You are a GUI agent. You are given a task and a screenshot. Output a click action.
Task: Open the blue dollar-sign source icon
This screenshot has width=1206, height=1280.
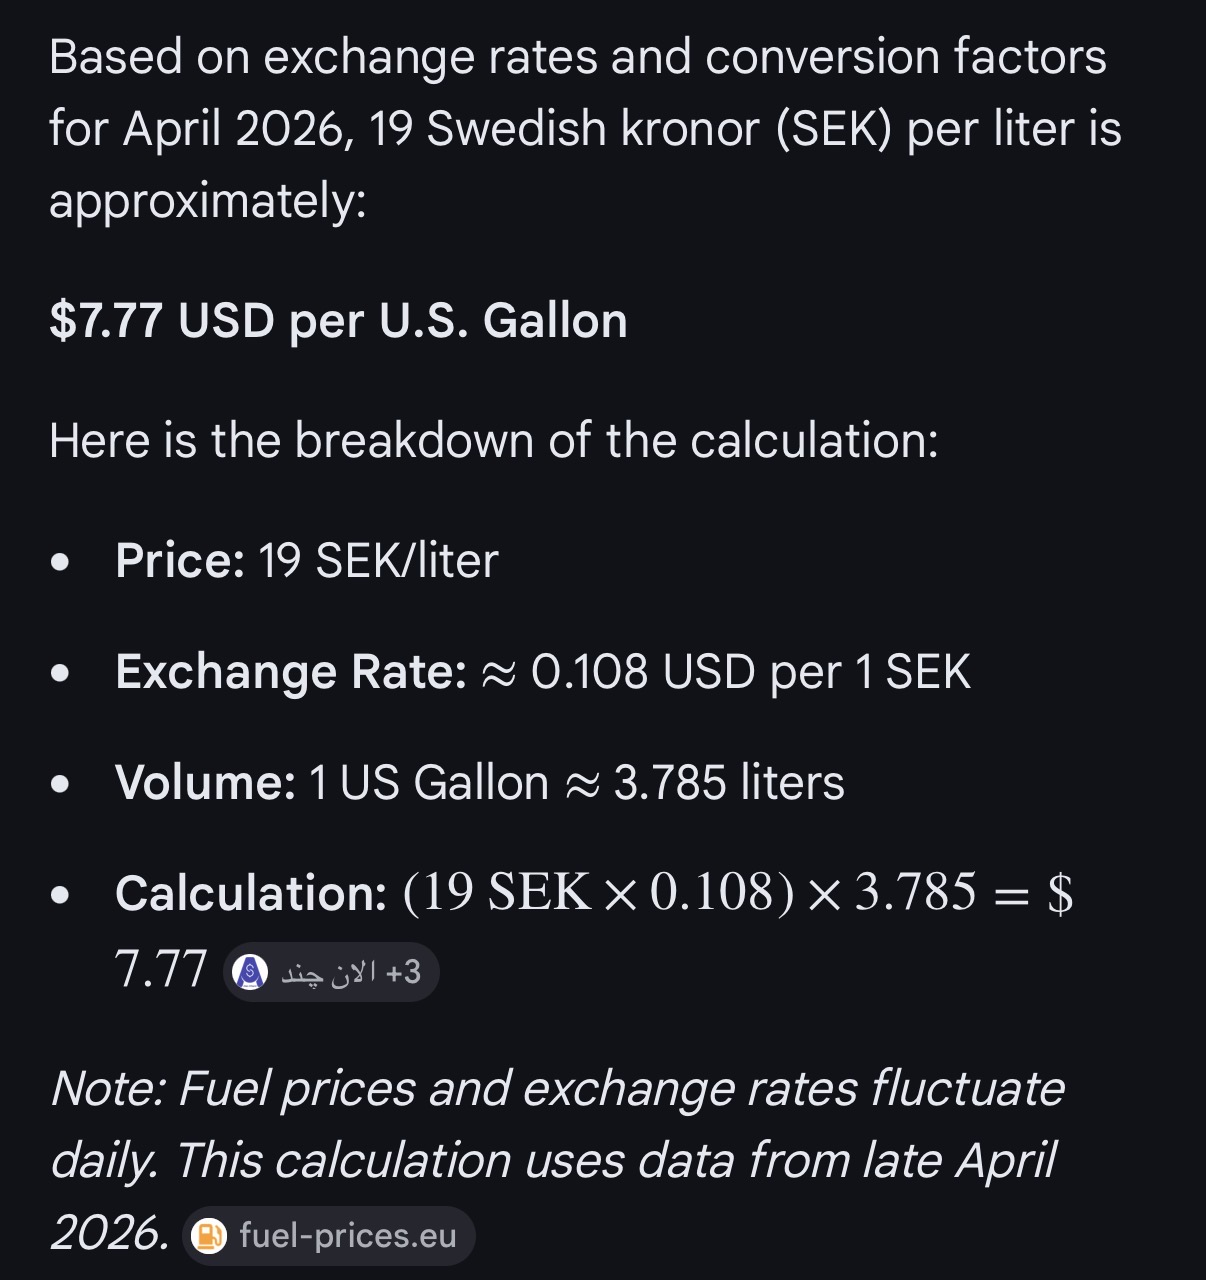click(250, 972)
